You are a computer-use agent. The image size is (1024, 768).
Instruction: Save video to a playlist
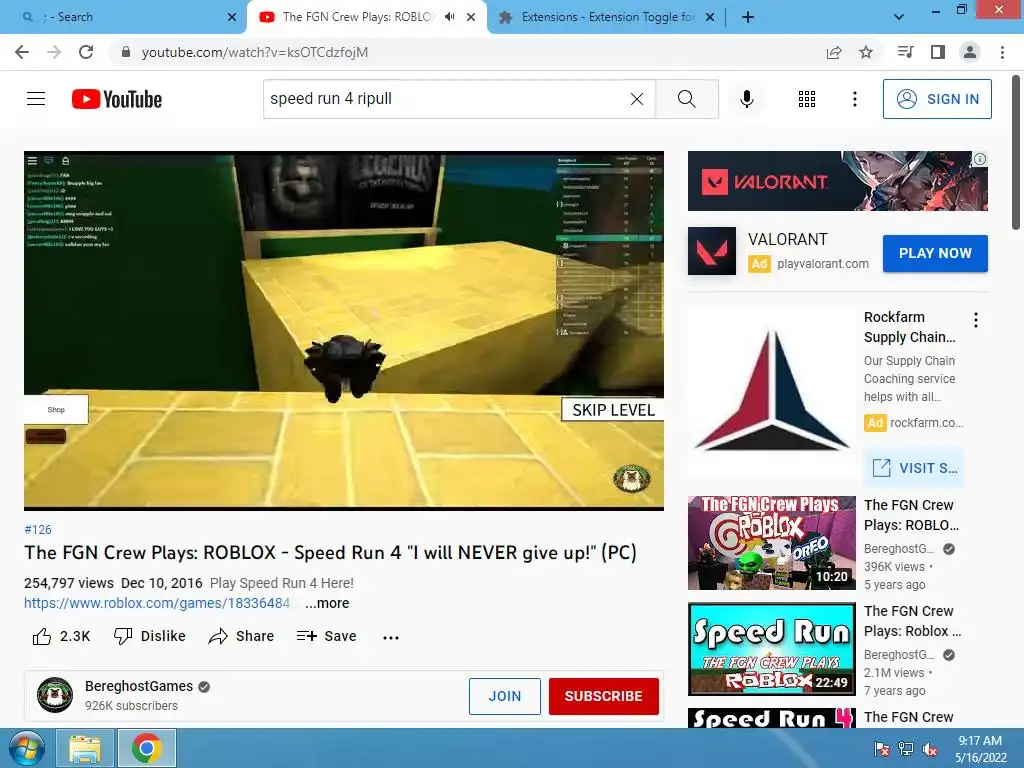[326, 636]
